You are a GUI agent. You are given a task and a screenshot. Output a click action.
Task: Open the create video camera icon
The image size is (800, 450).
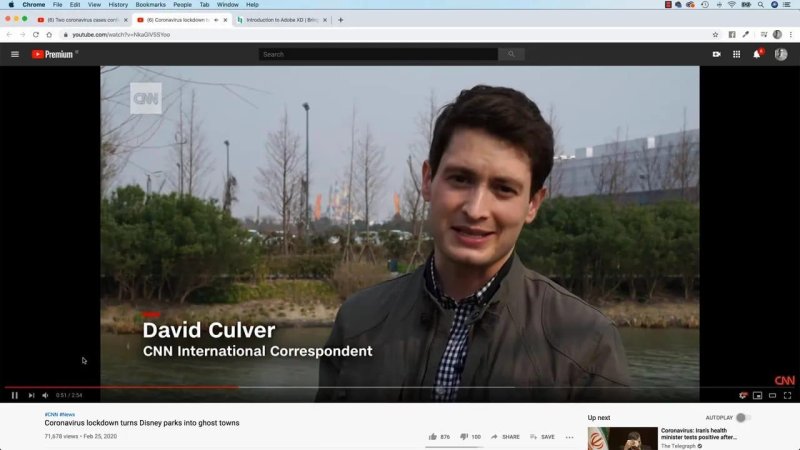coord(716,54)
